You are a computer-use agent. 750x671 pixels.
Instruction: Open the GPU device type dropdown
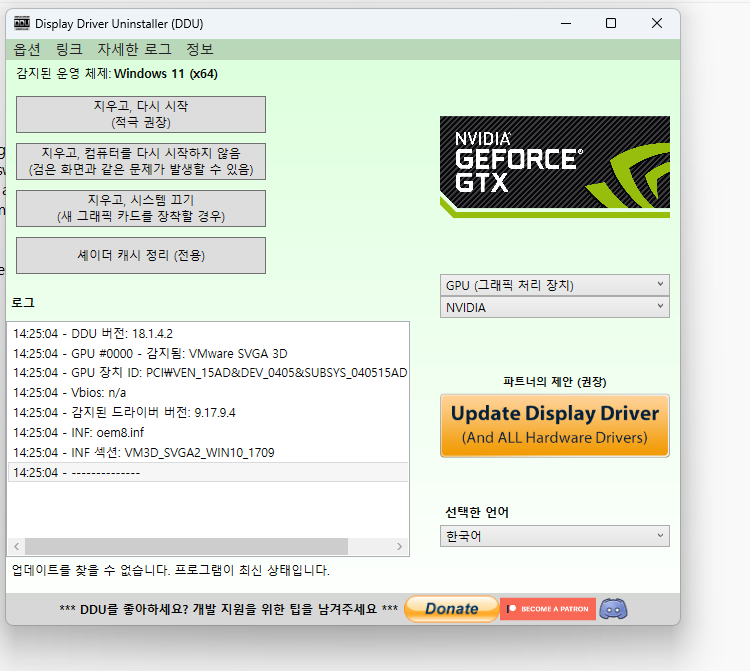tap(554, 285)
